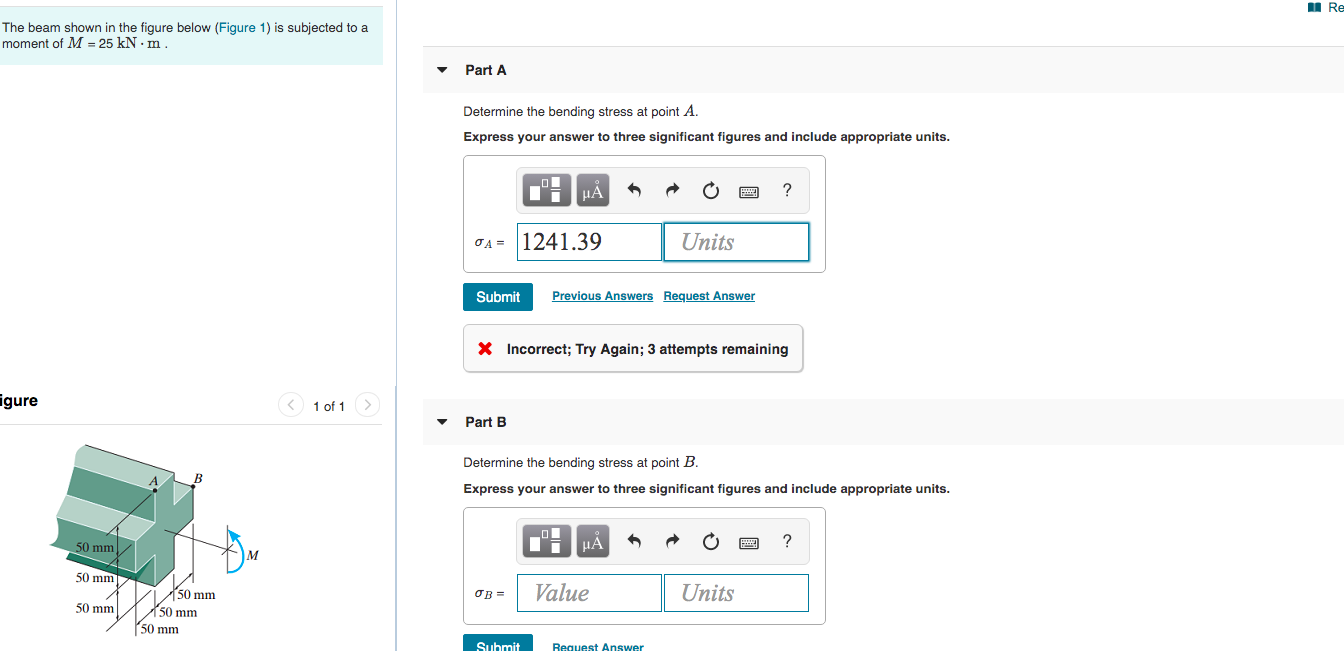Show keyboard shortcuts in Part A toolbar
1344x651 pixels.
pyautogui.click(x=749, y=191)
